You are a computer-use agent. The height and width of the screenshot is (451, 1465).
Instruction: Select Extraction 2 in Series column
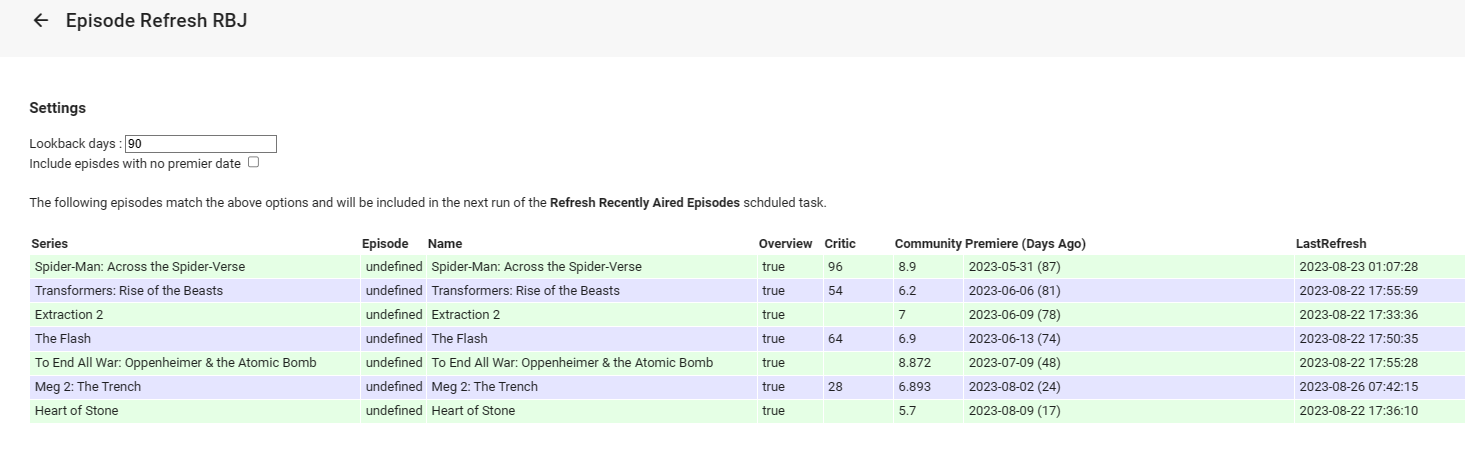pos(195,315)
